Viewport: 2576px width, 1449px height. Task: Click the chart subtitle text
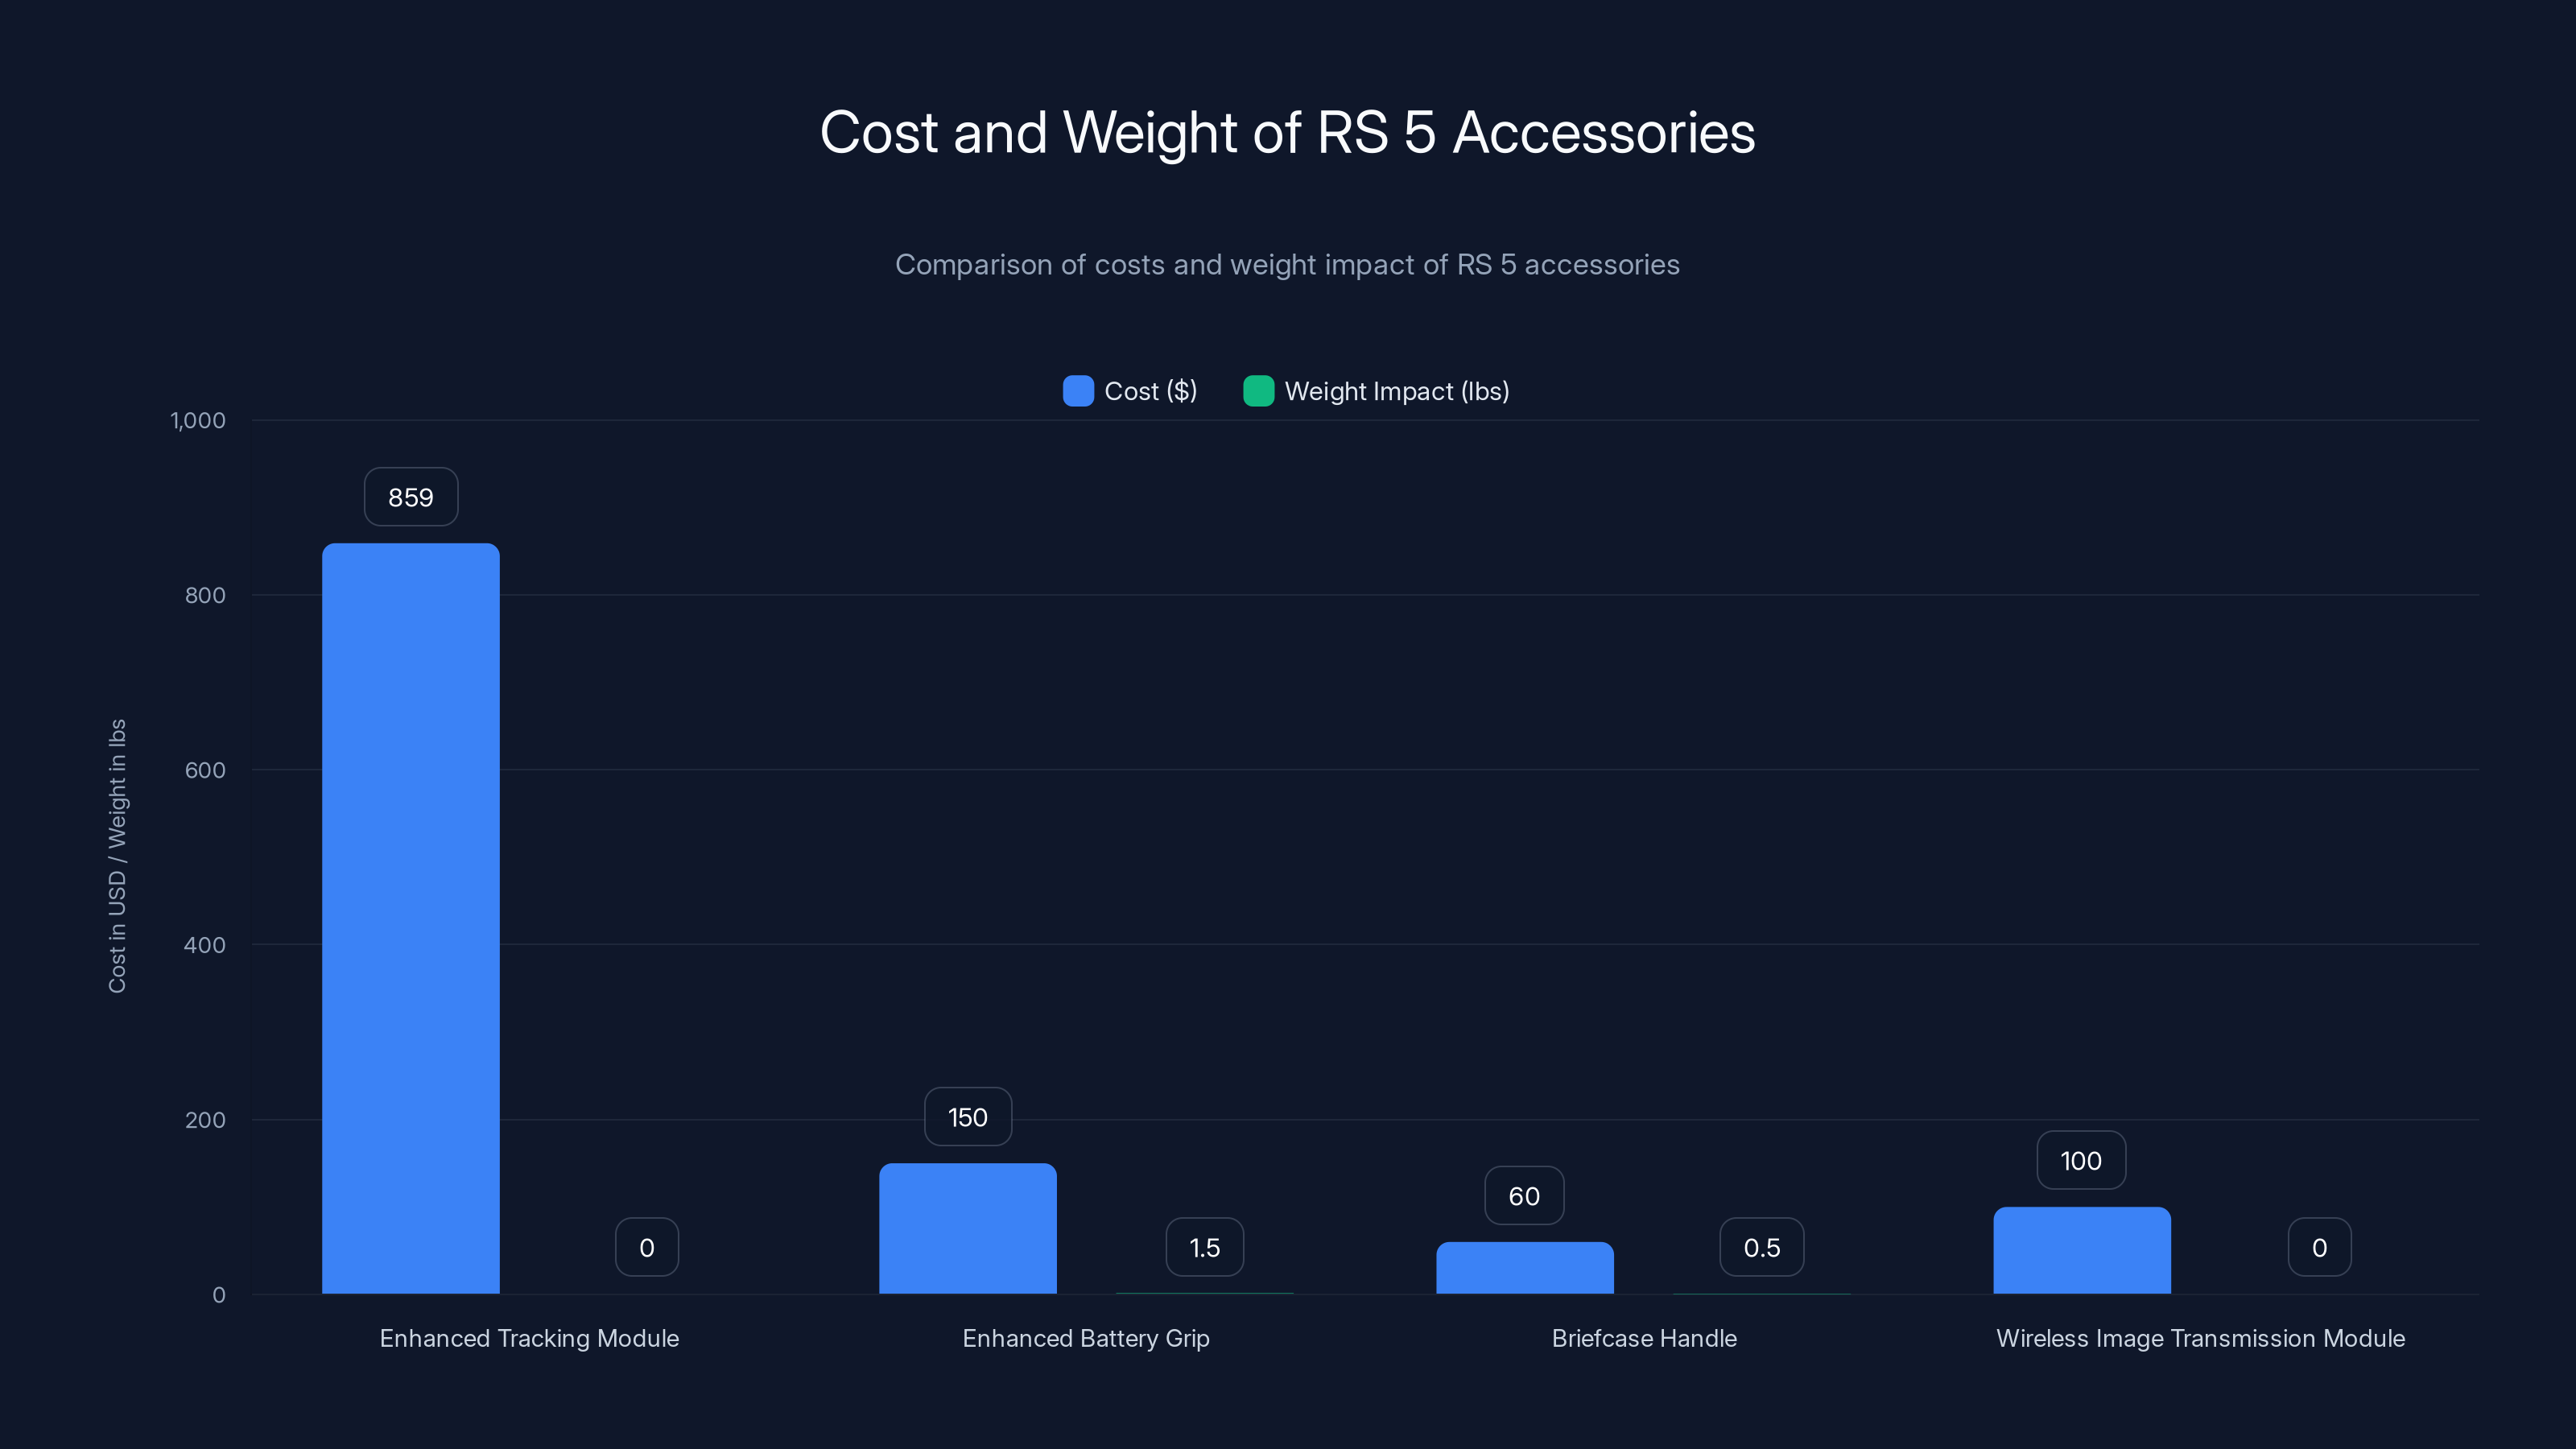click(x=1288, y=264)
